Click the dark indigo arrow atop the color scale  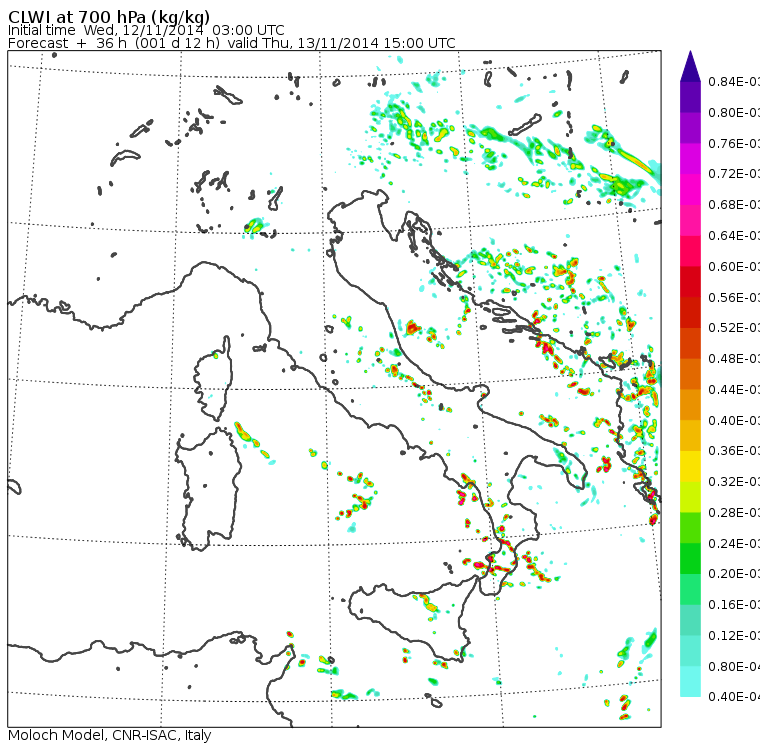coord(690,66)
